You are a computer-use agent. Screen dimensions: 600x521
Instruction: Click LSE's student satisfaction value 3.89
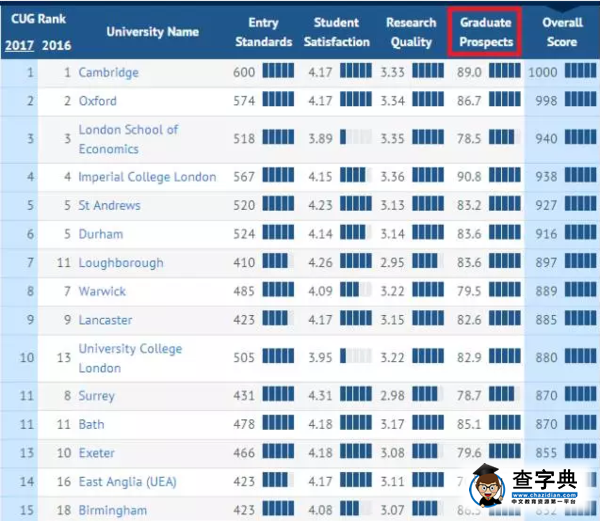(321, 138)
